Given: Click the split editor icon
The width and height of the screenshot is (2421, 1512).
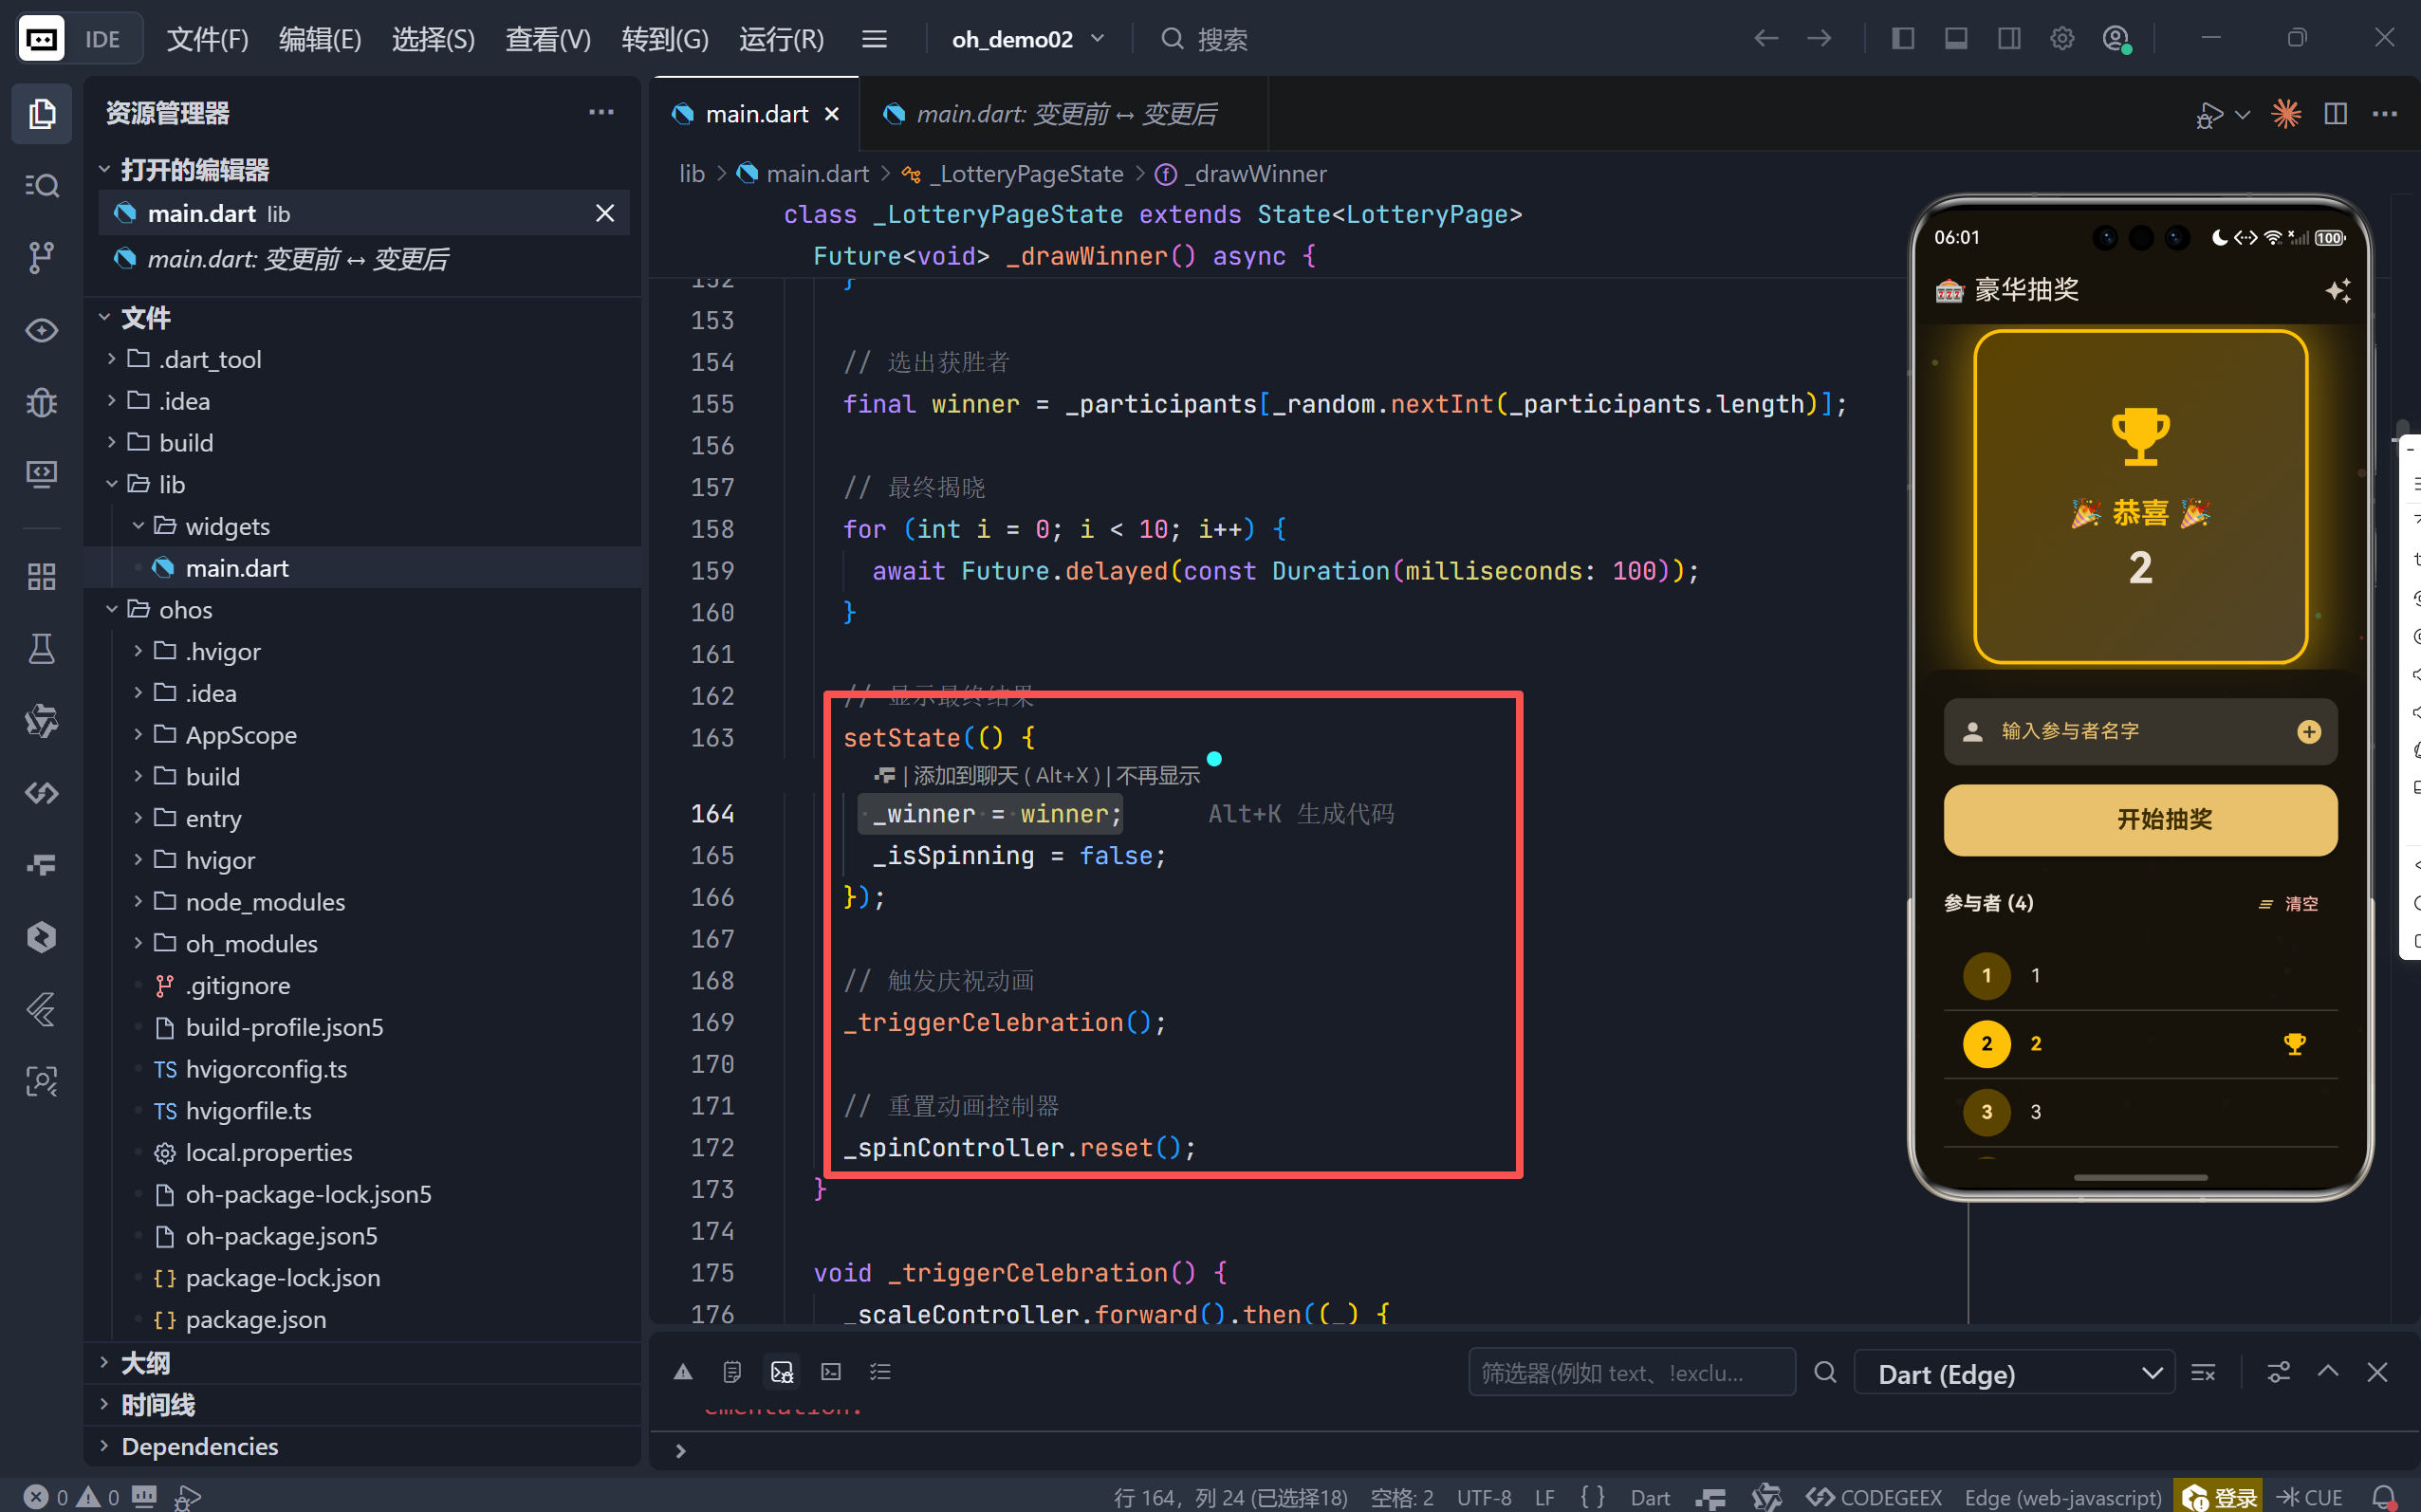Looking at the screenshot, I should coord(2335,114).
